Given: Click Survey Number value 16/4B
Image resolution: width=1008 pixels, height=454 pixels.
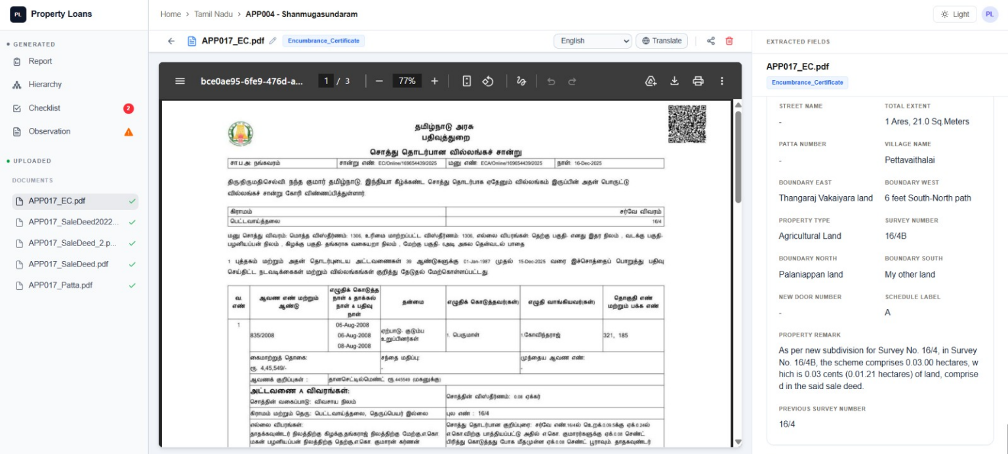Looking at the screenshot, I should click(x=896, y=236).
